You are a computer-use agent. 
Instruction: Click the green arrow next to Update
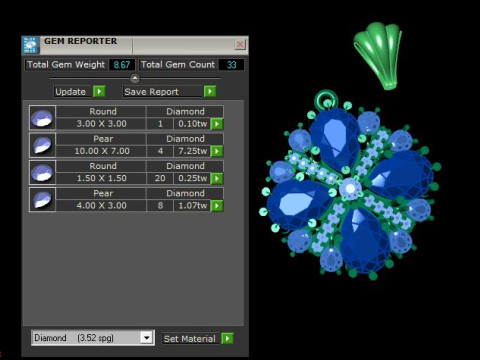(99, 91)
